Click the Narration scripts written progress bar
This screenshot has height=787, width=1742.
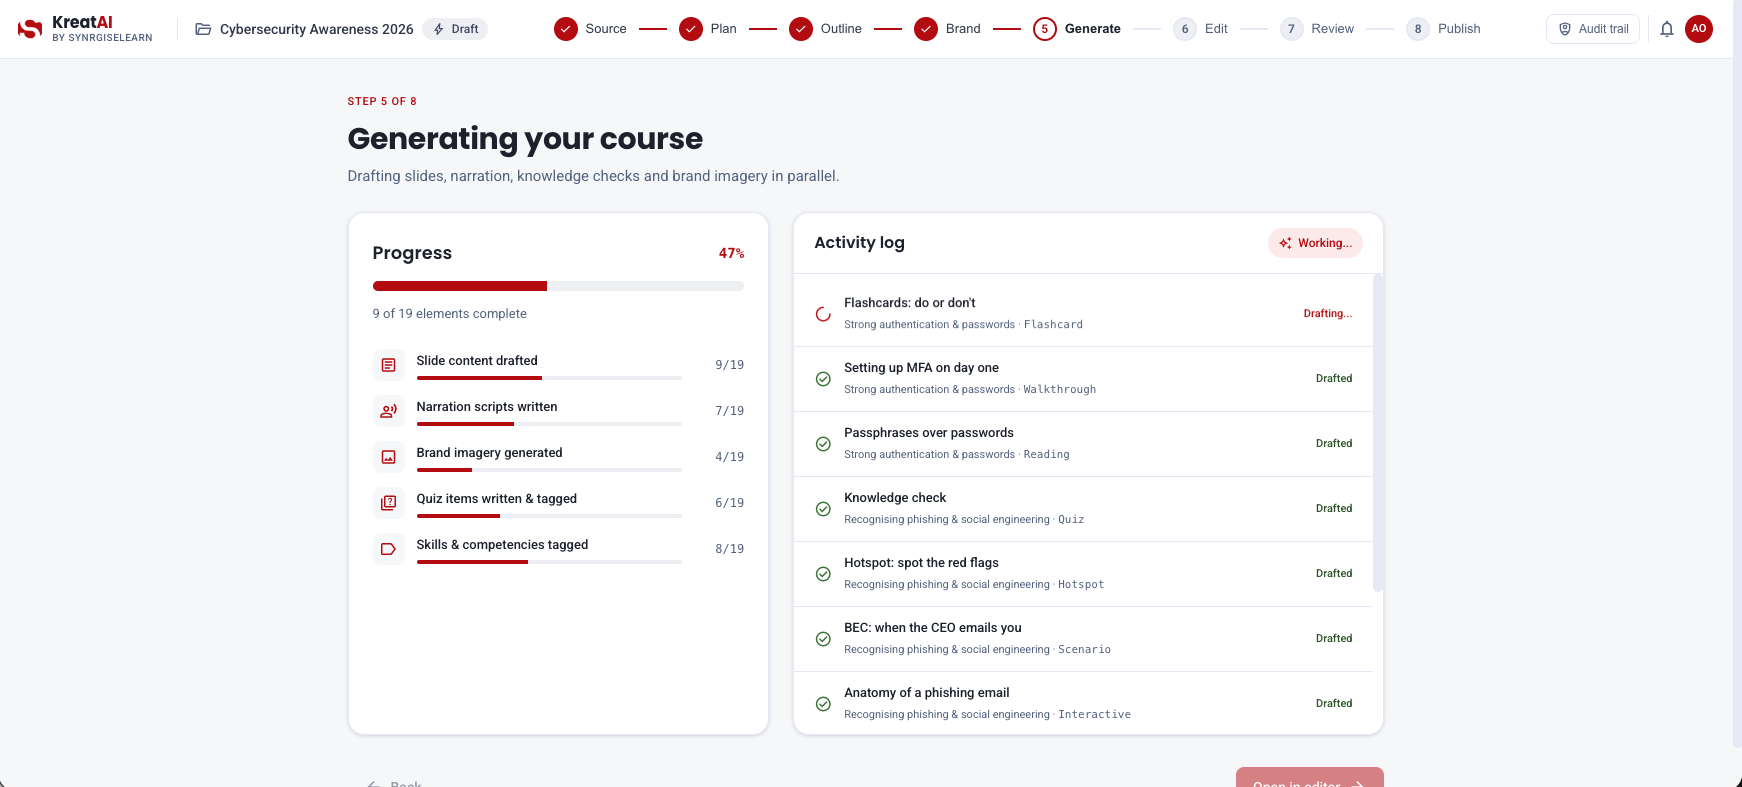pyautogui.click(x=549, y=424)
